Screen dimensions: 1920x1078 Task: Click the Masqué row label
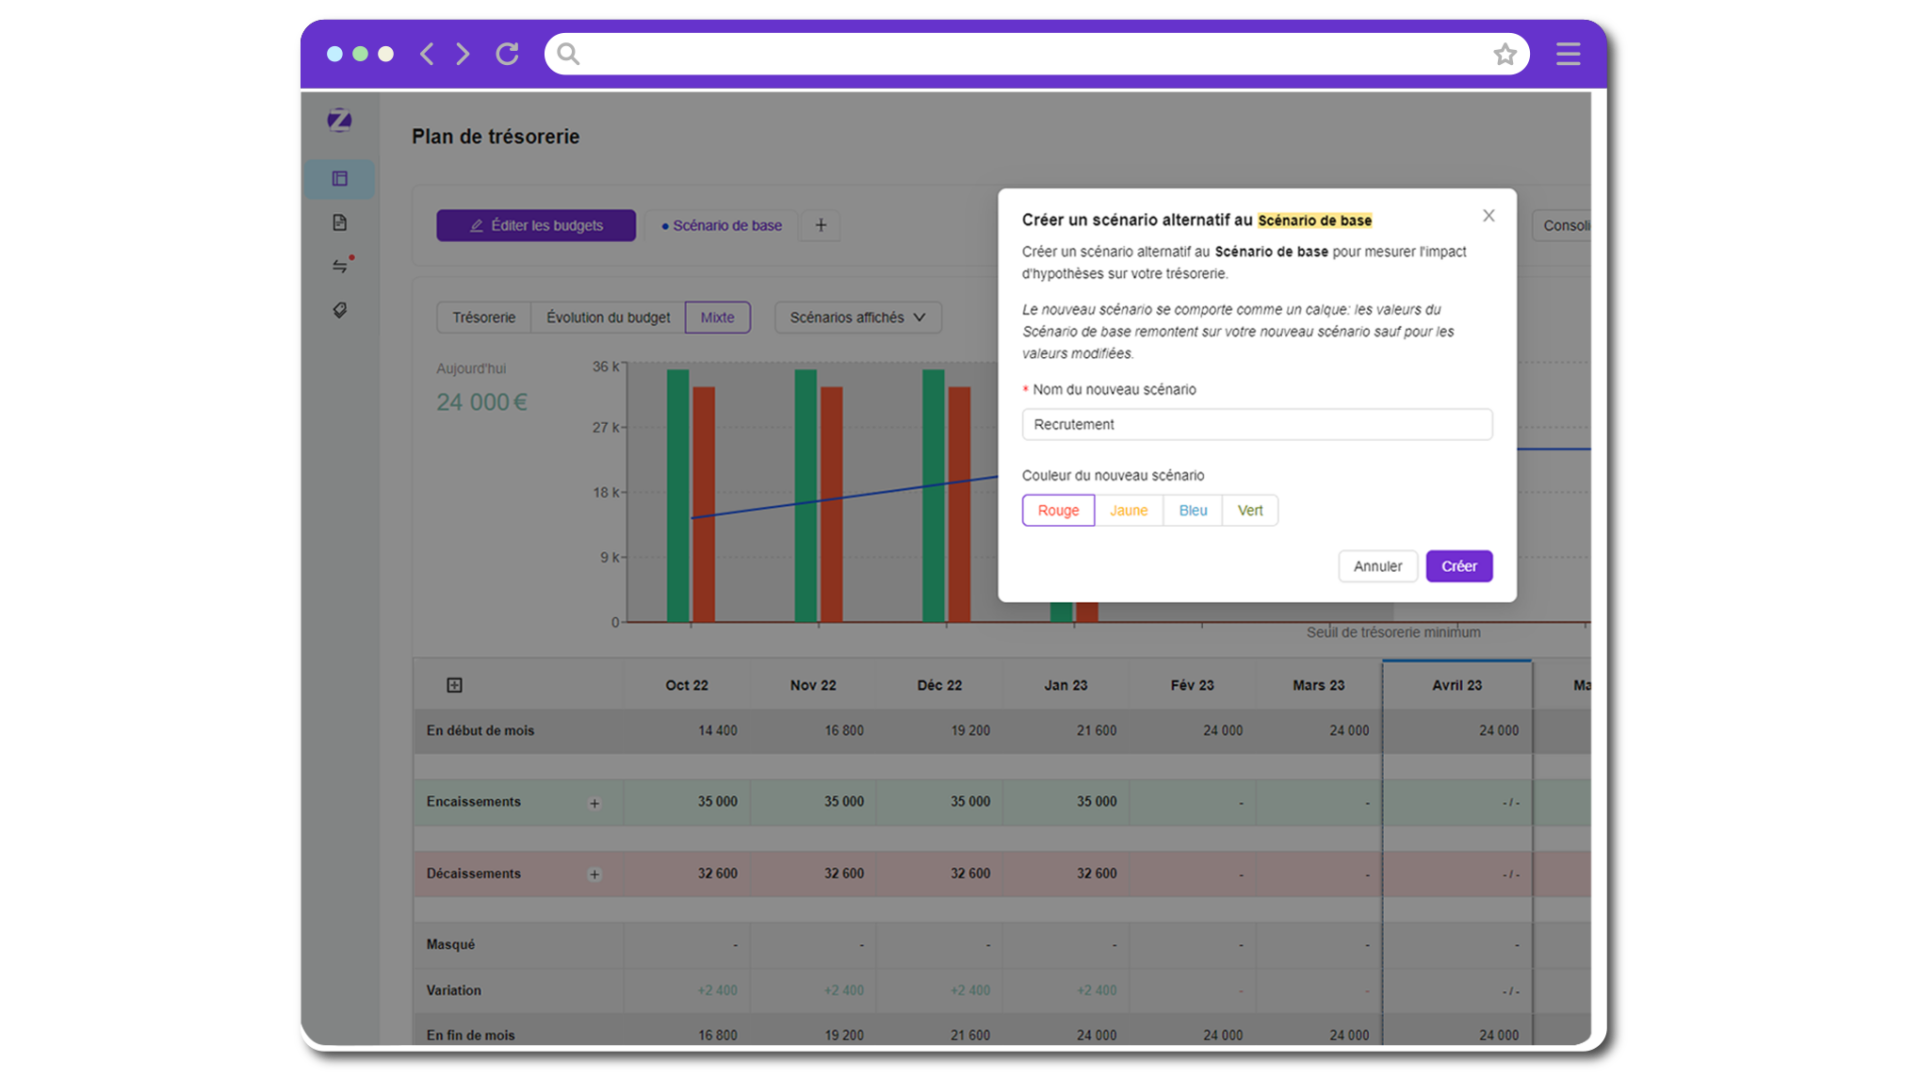point(451,945)
